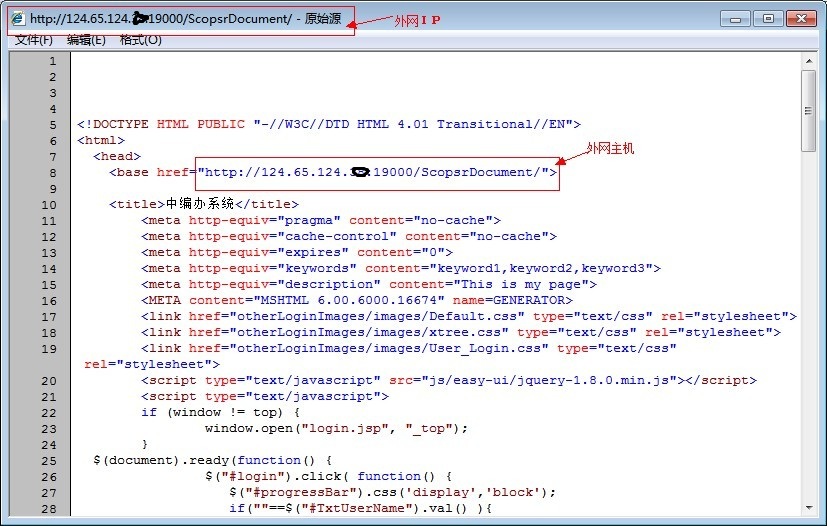This screenshot has width=827, height=526.
Task: Click the DOCTYPE declaration on line 5
Action: (x=329, y=125)
